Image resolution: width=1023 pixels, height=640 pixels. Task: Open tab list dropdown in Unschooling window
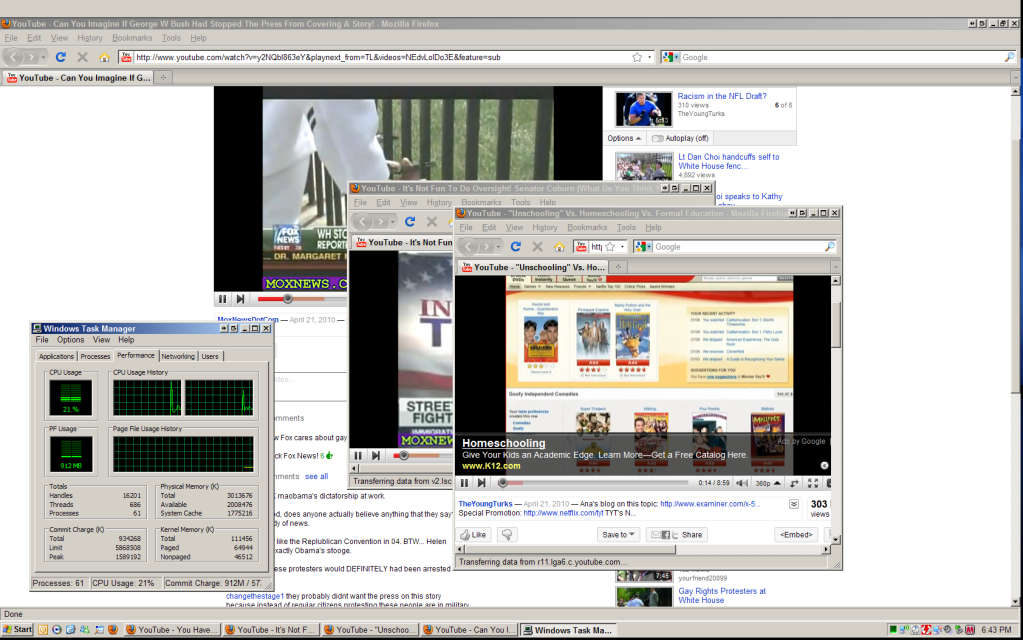coord(834,267)
